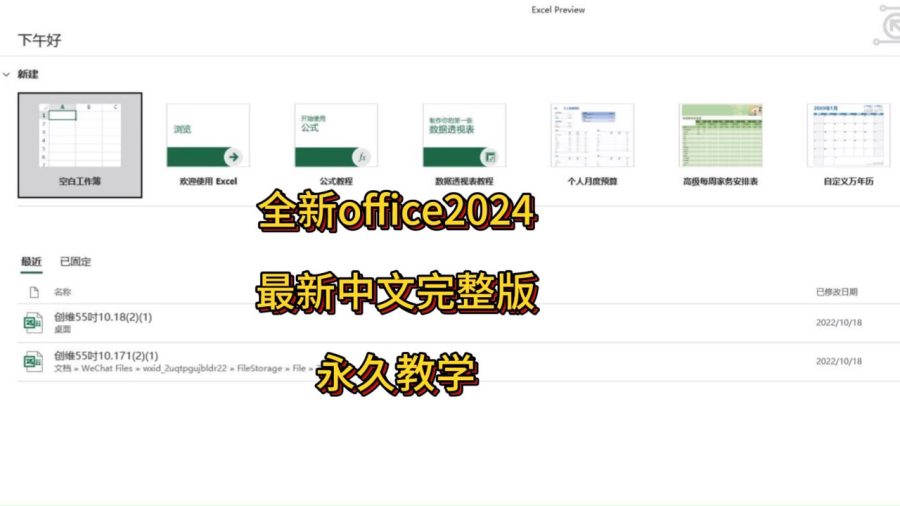Open the 公式教程 template
This screenshot has width=900, height=506.
[336, 145]
